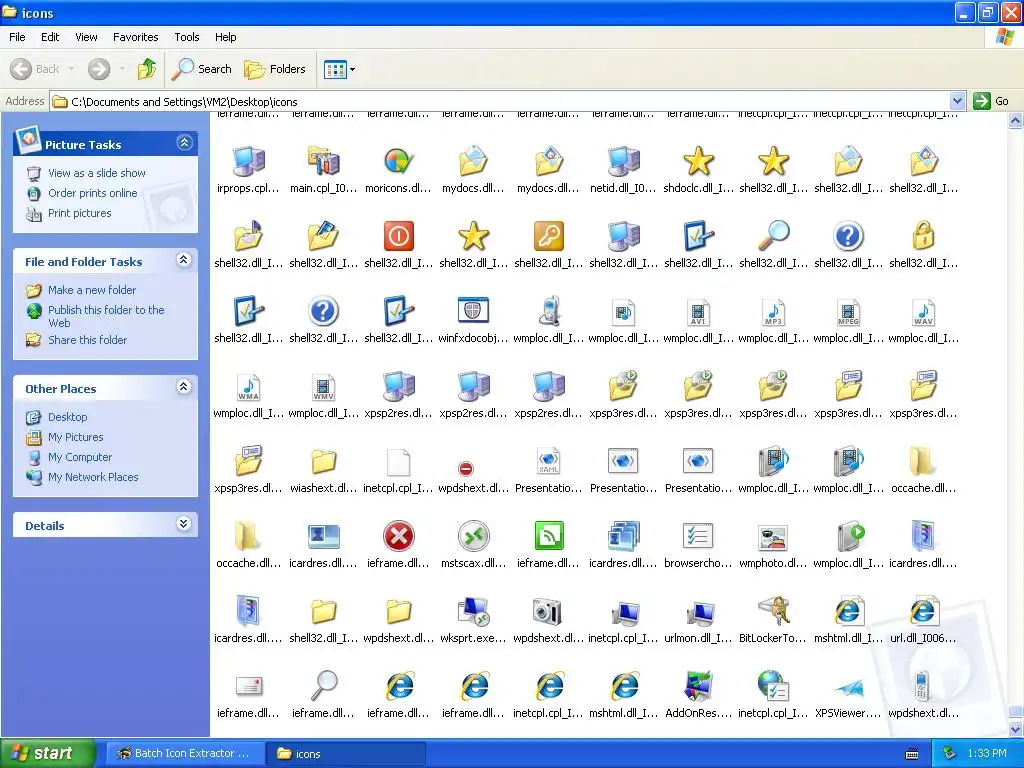Click the scrollbar down arrow
The width and height of the screenshot is (1024, 768).
[1016, 729]
